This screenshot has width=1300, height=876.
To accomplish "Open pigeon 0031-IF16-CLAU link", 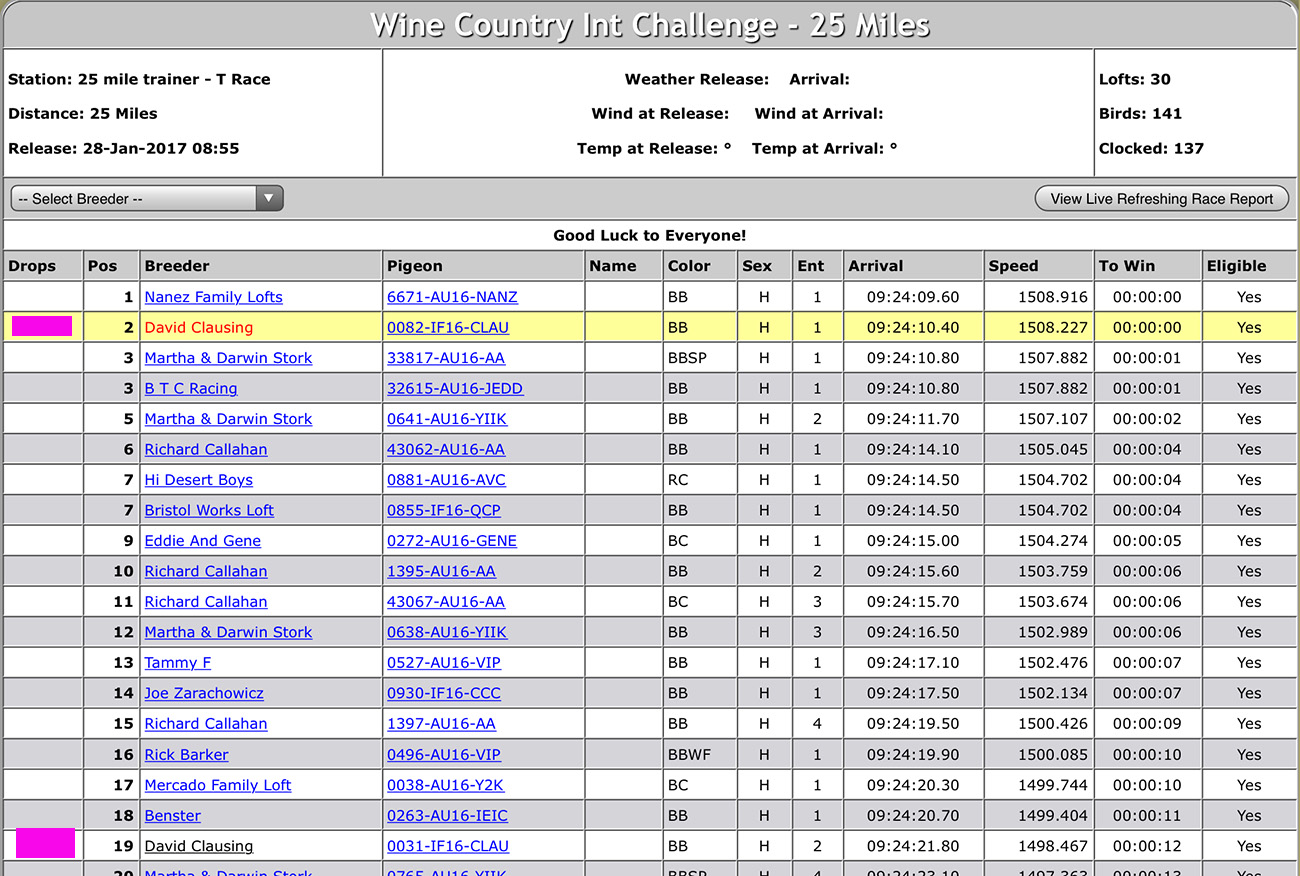I will tap(448, 846).
